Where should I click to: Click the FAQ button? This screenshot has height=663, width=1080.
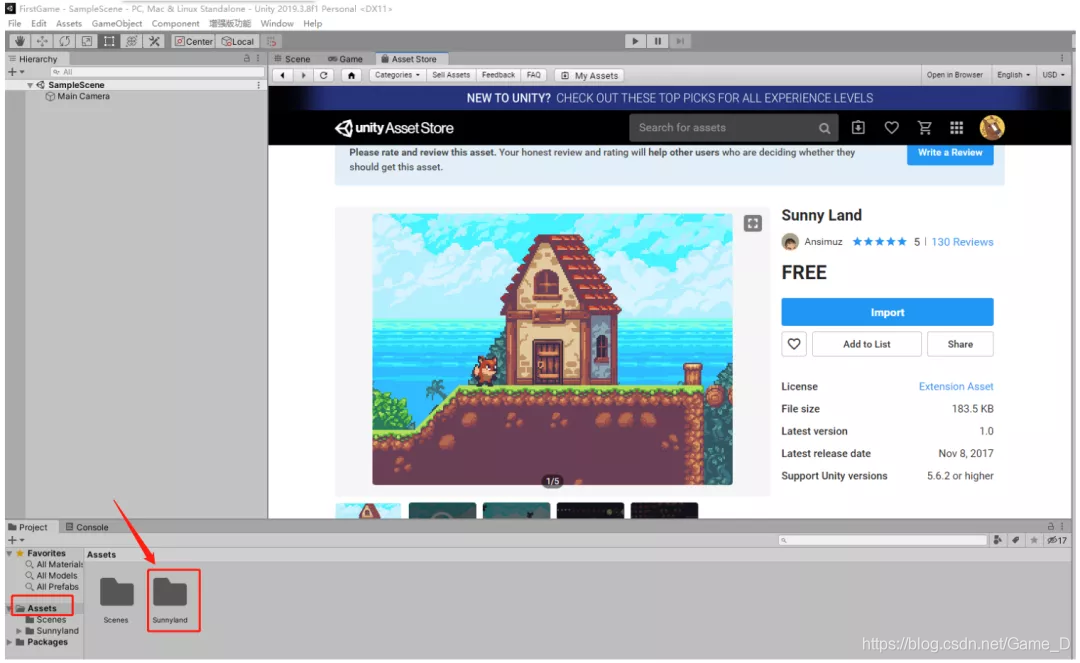(534, 76)
